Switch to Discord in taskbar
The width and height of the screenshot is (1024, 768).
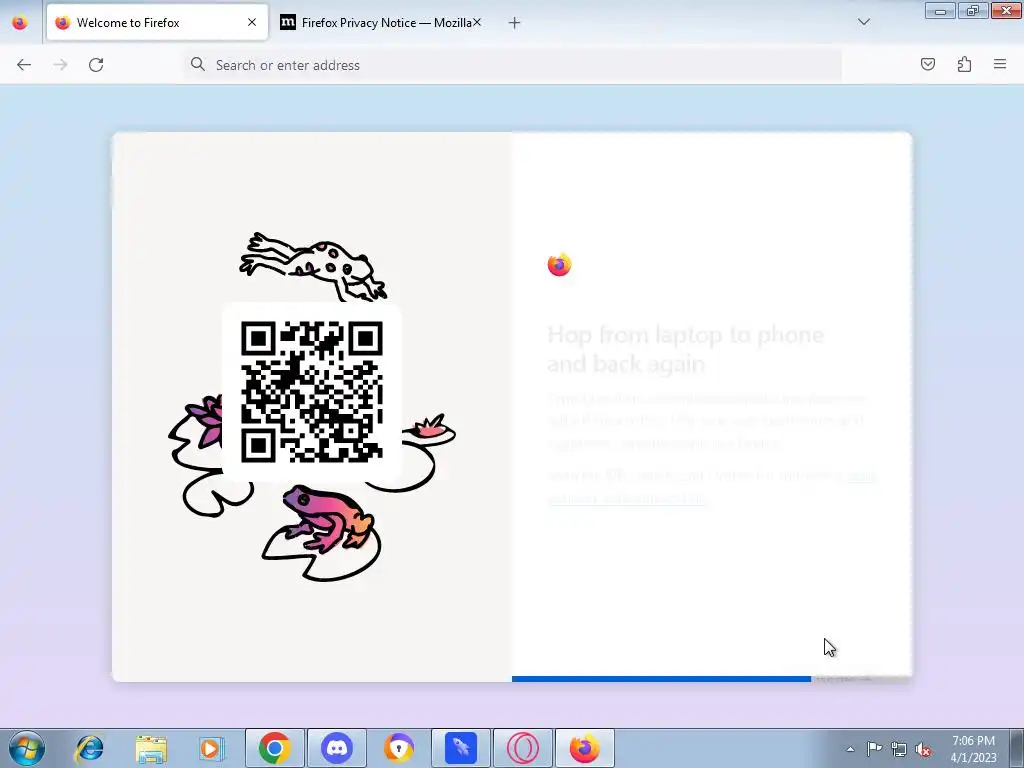[x=337, y=748]
